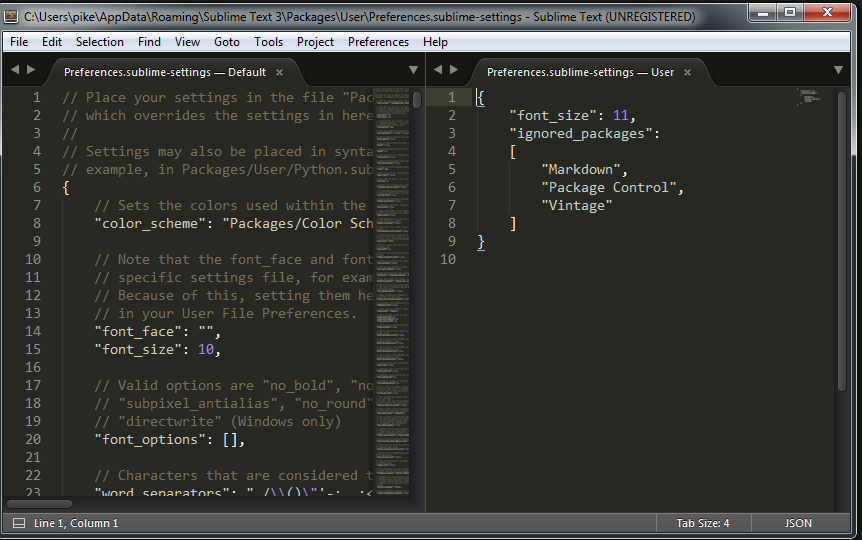The width and height of the screenshot is (862, 540).
Task: Maximize the Sublime Text window
Action: (790, 12)
